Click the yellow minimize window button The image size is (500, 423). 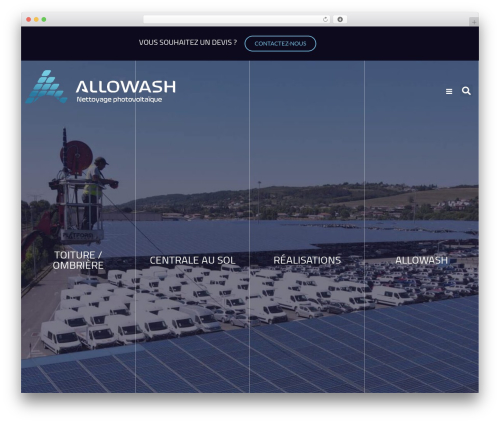point(36,19)
